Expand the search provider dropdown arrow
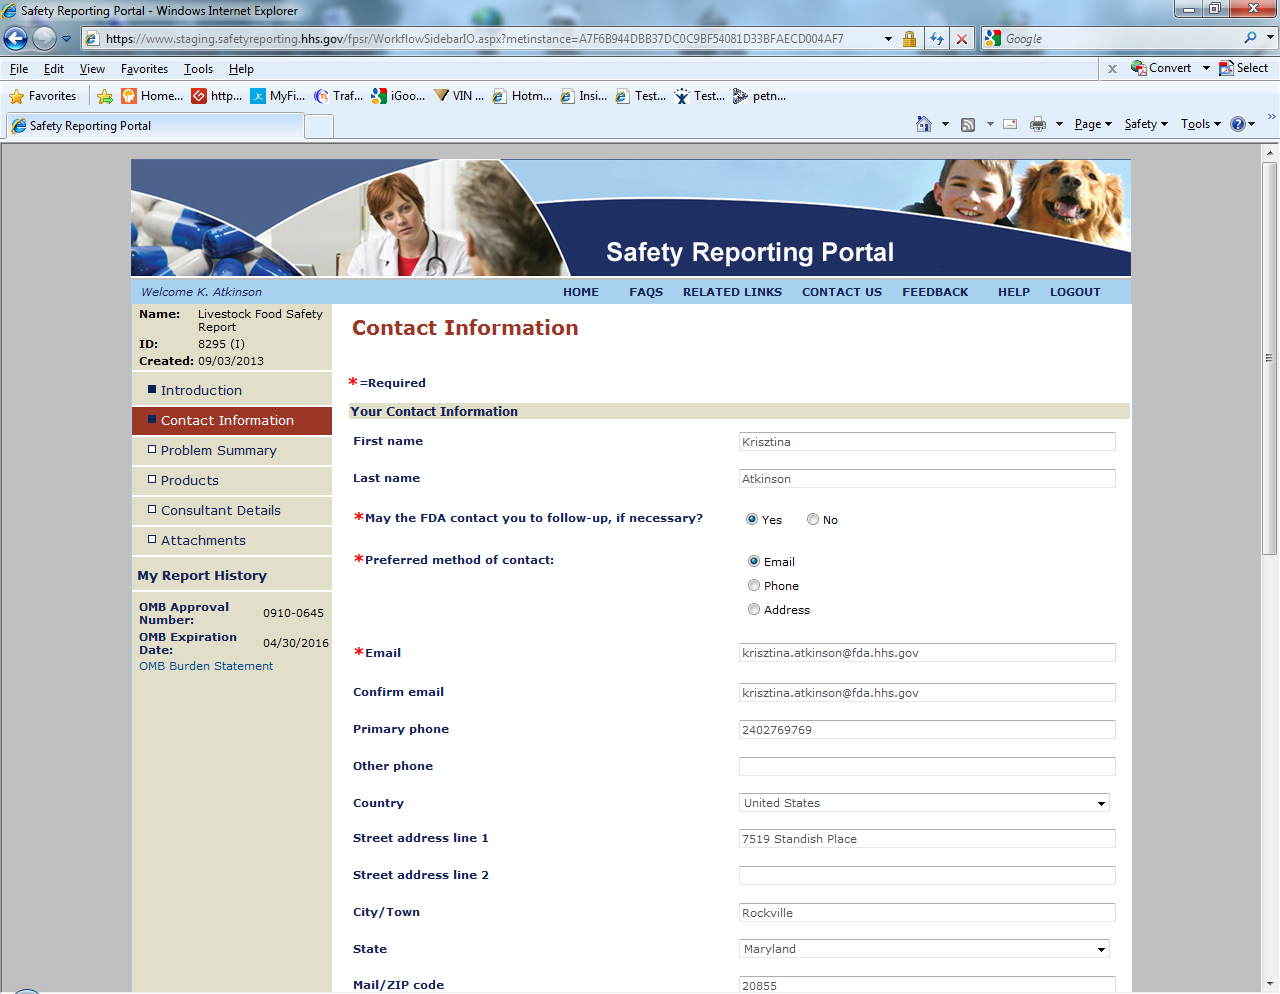The width and height of the screenshot is (1280, 994). pos(1271,38)
